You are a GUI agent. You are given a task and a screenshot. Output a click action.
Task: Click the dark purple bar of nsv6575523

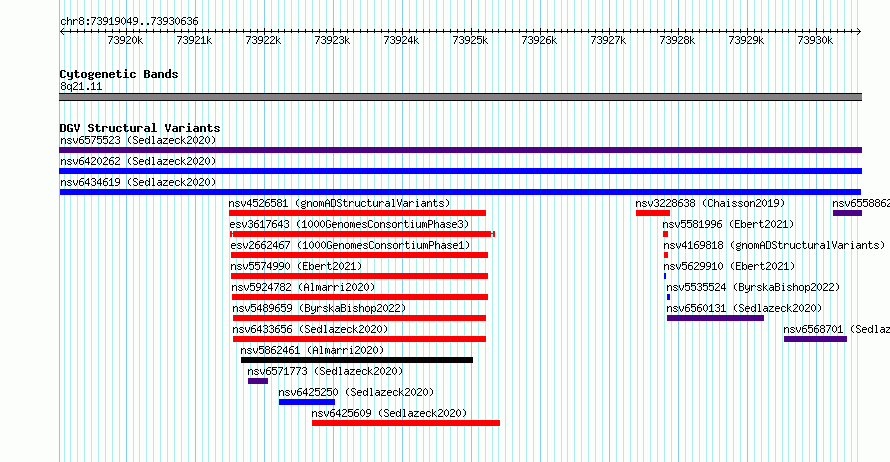click(460, 150)
